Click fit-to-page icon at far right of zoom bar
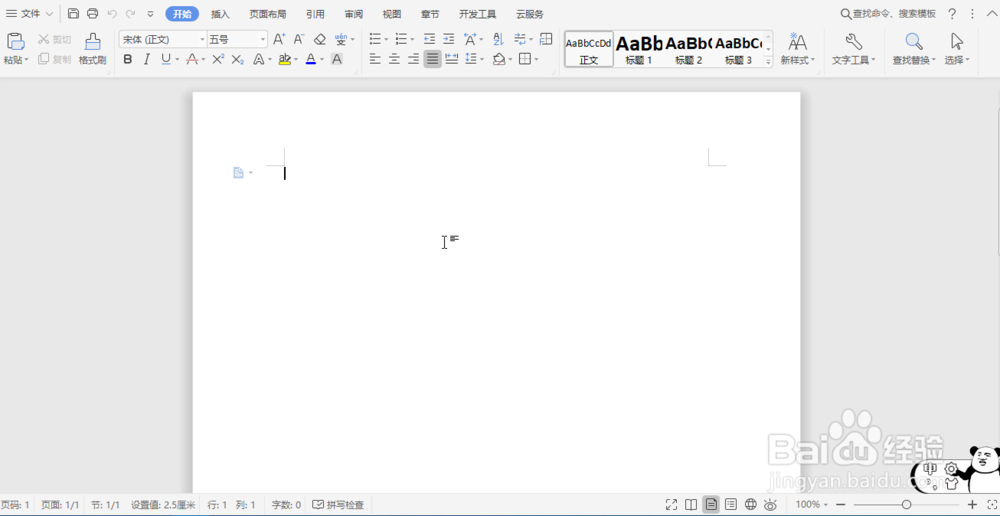The image size is (1000, 516). (991, 505)
